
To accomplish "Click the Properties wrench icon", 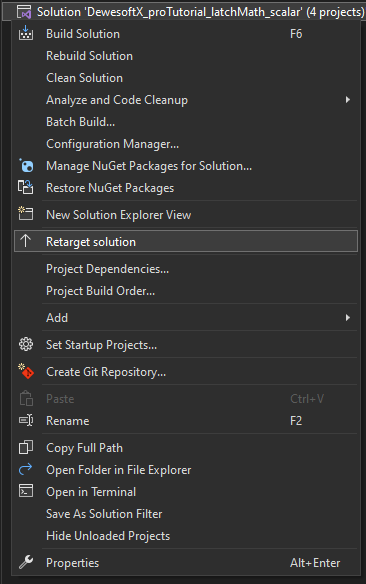I will pos(26,562).
